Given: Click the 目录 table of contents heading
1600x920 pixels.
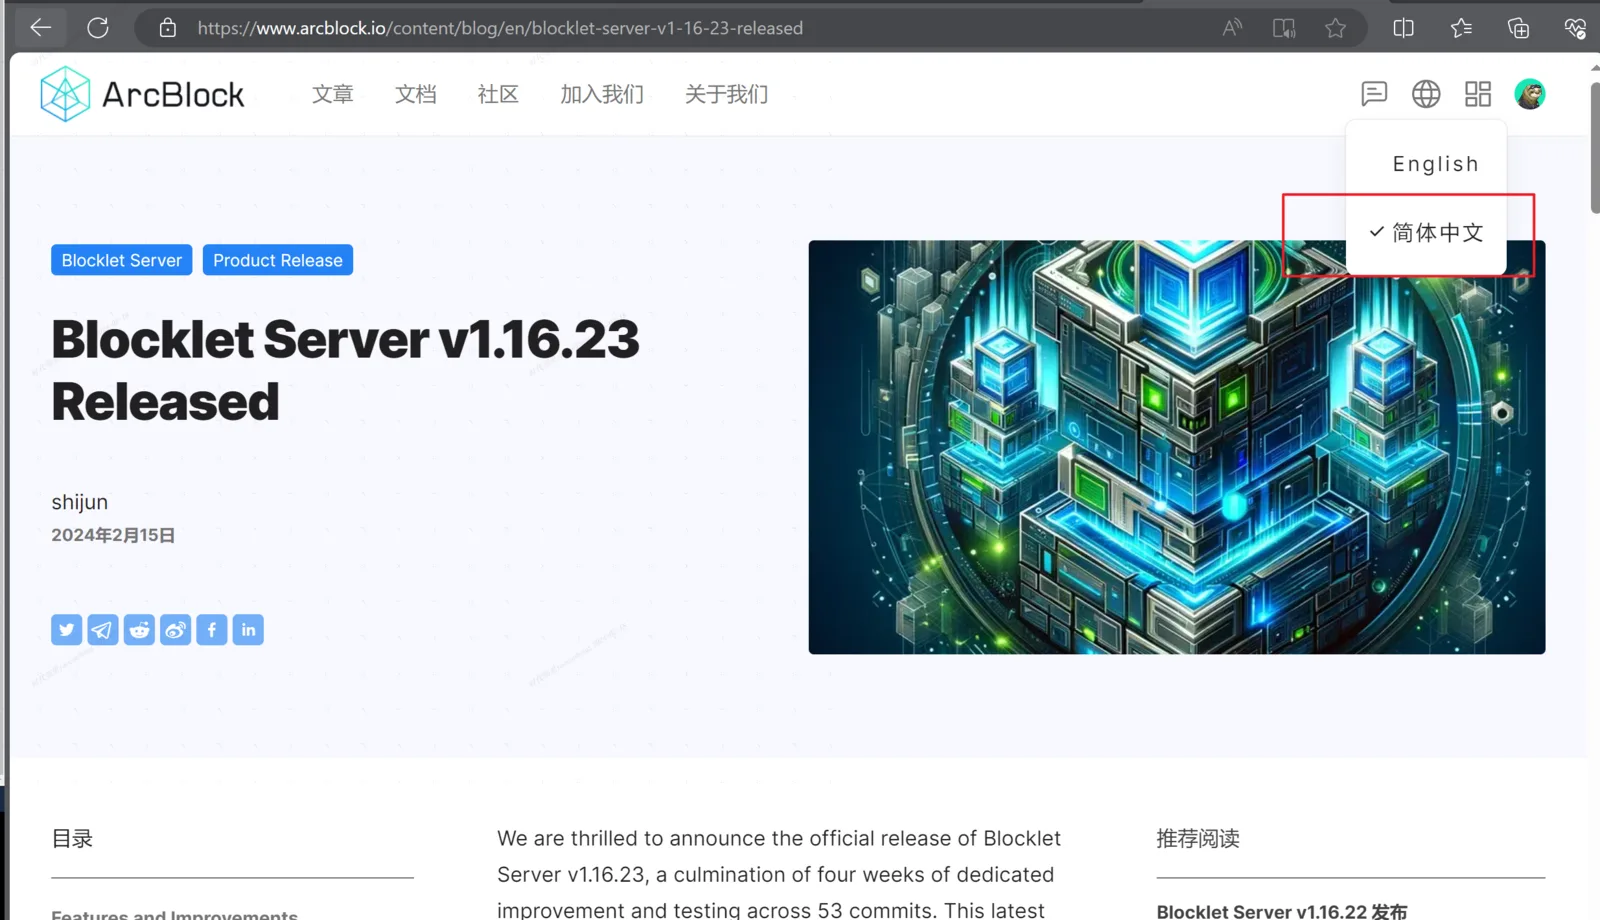Looking at the screenshot, I should [x=72, y=839].
